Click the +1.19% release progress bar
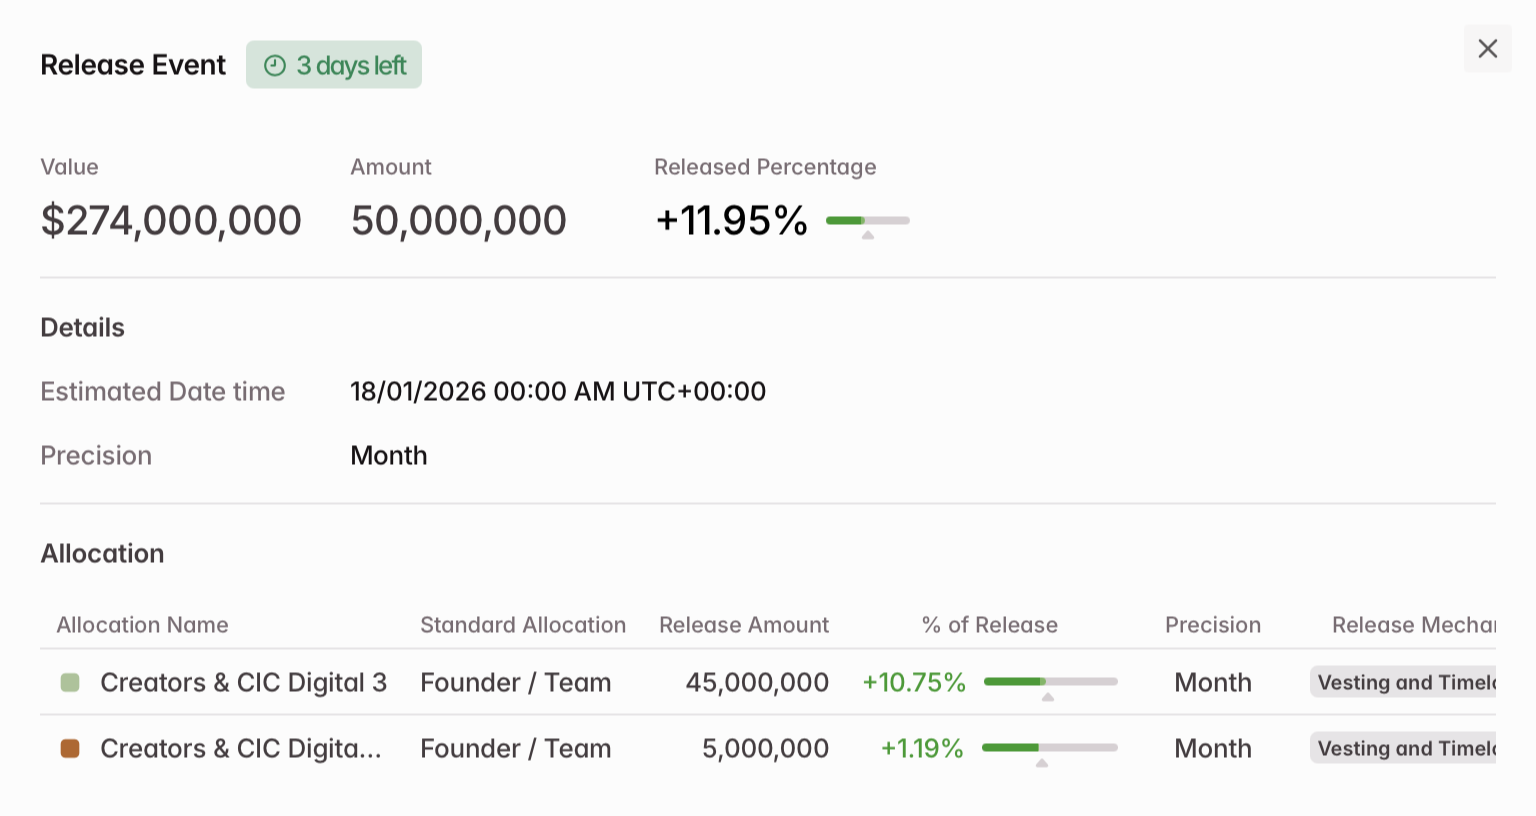1536x816 pixels. coord(1049,748)
